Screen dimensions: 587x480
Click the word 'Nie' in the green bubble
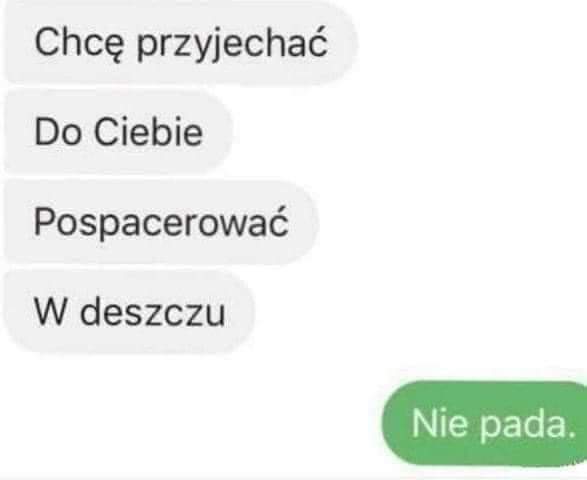tap(440, 423)
